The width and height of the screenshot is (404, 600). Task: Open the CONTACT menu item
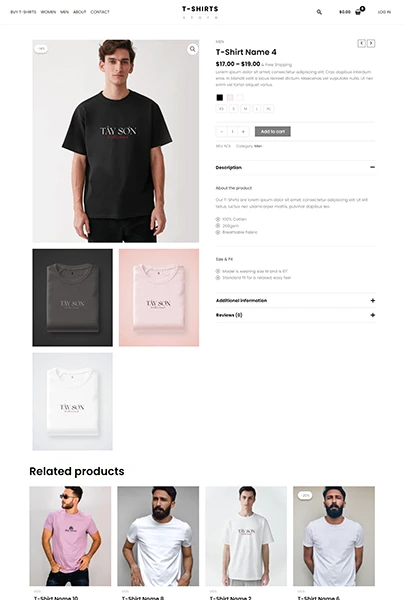pyautogui.click(x=100, y=12)
